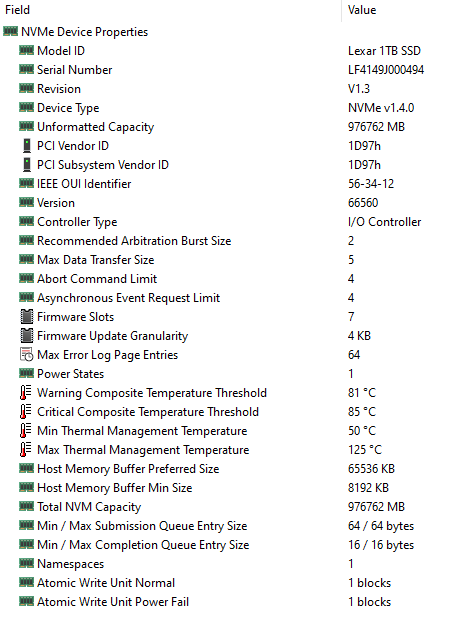This screenshot has width=454, height=619.
Task: Select the Serial Number row
Action: (227, 70)
